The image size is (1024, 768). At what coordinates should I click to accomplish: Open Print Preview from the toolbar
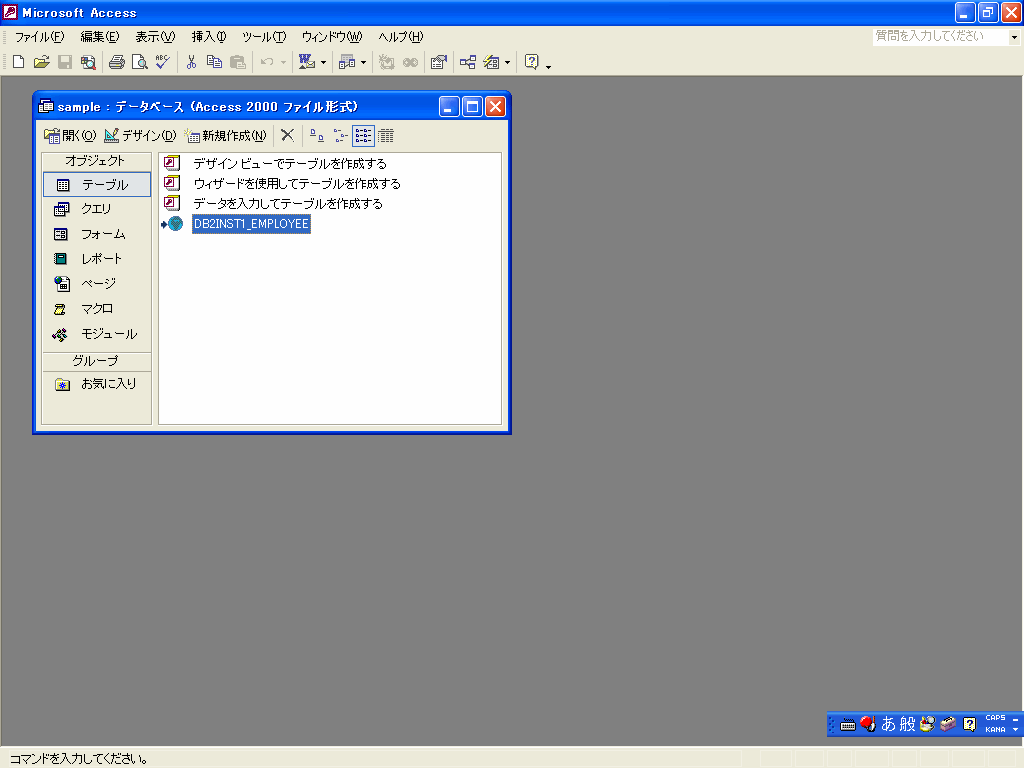pyautogui.click(x=139, y=62)
